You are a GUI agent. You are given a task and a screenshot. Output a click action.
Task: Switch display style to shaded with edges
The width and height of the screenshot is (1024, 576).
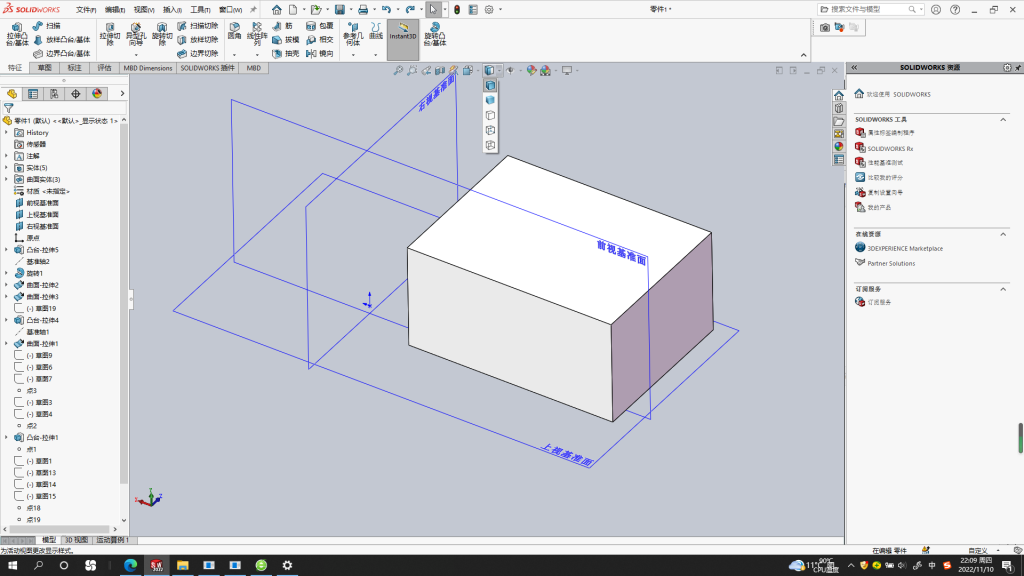tap(490, 86)
